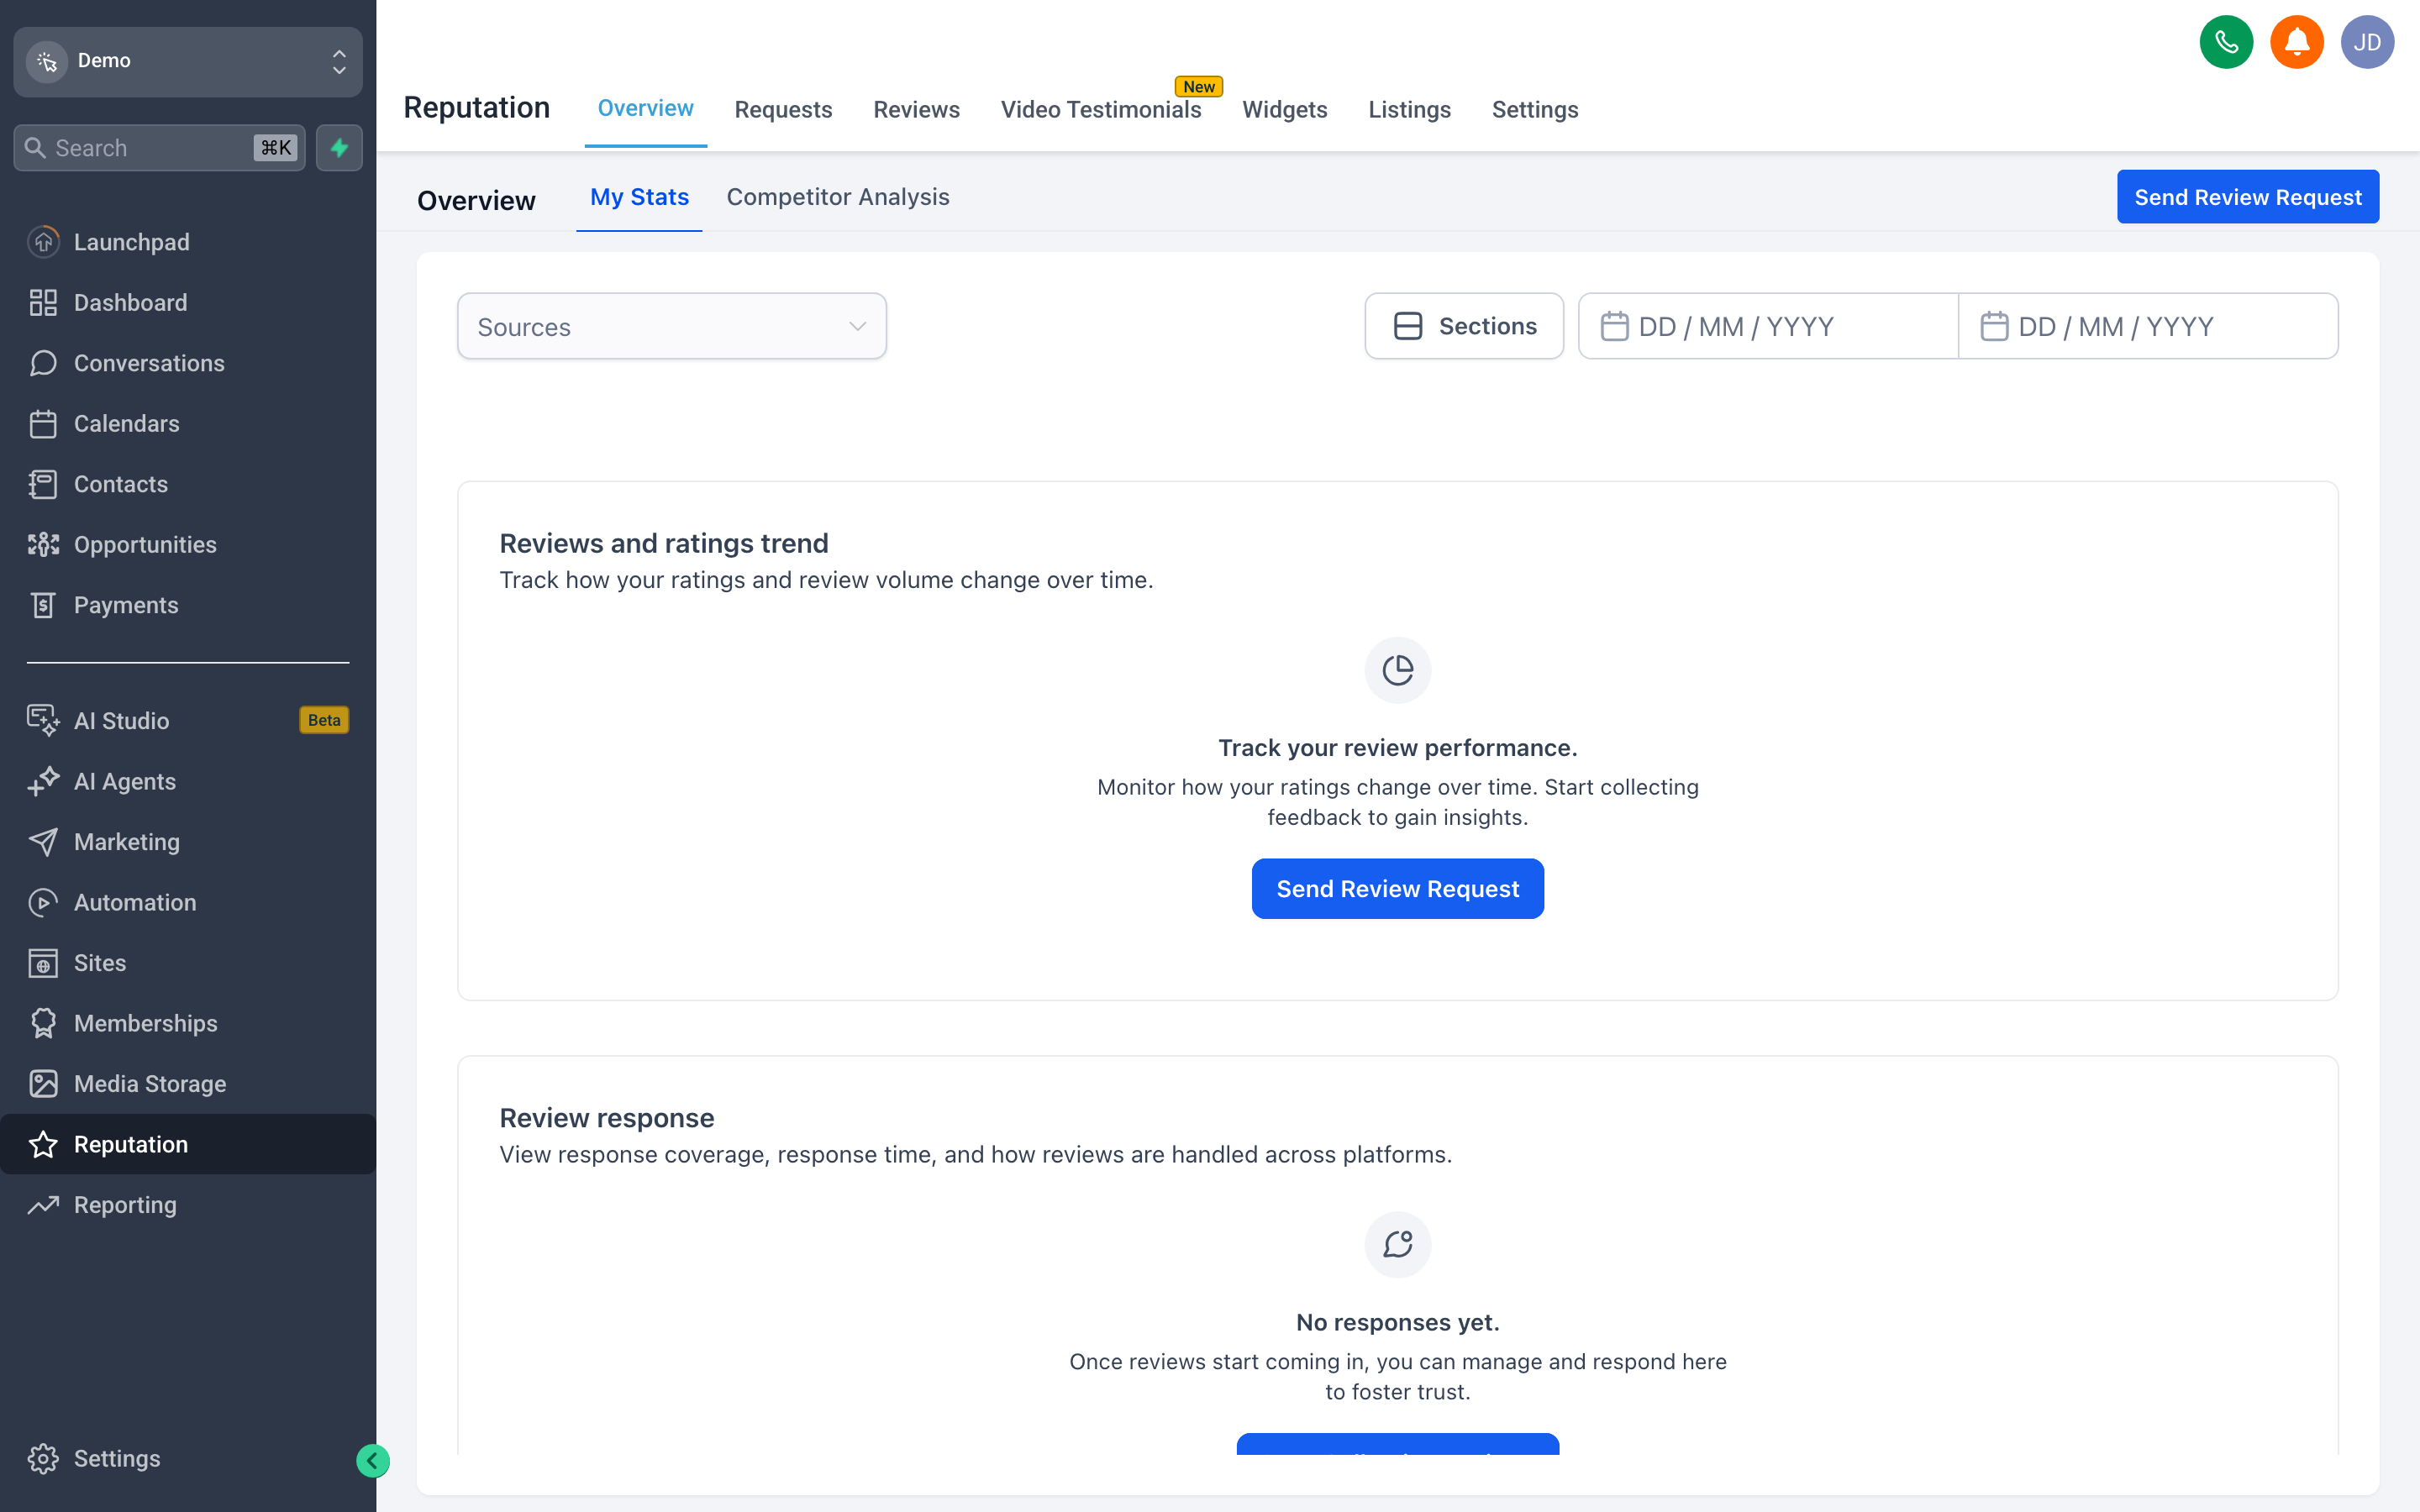Open the Reputation Settings tab
This screenshot has height=1512, width=2420.
(1534, 110)
